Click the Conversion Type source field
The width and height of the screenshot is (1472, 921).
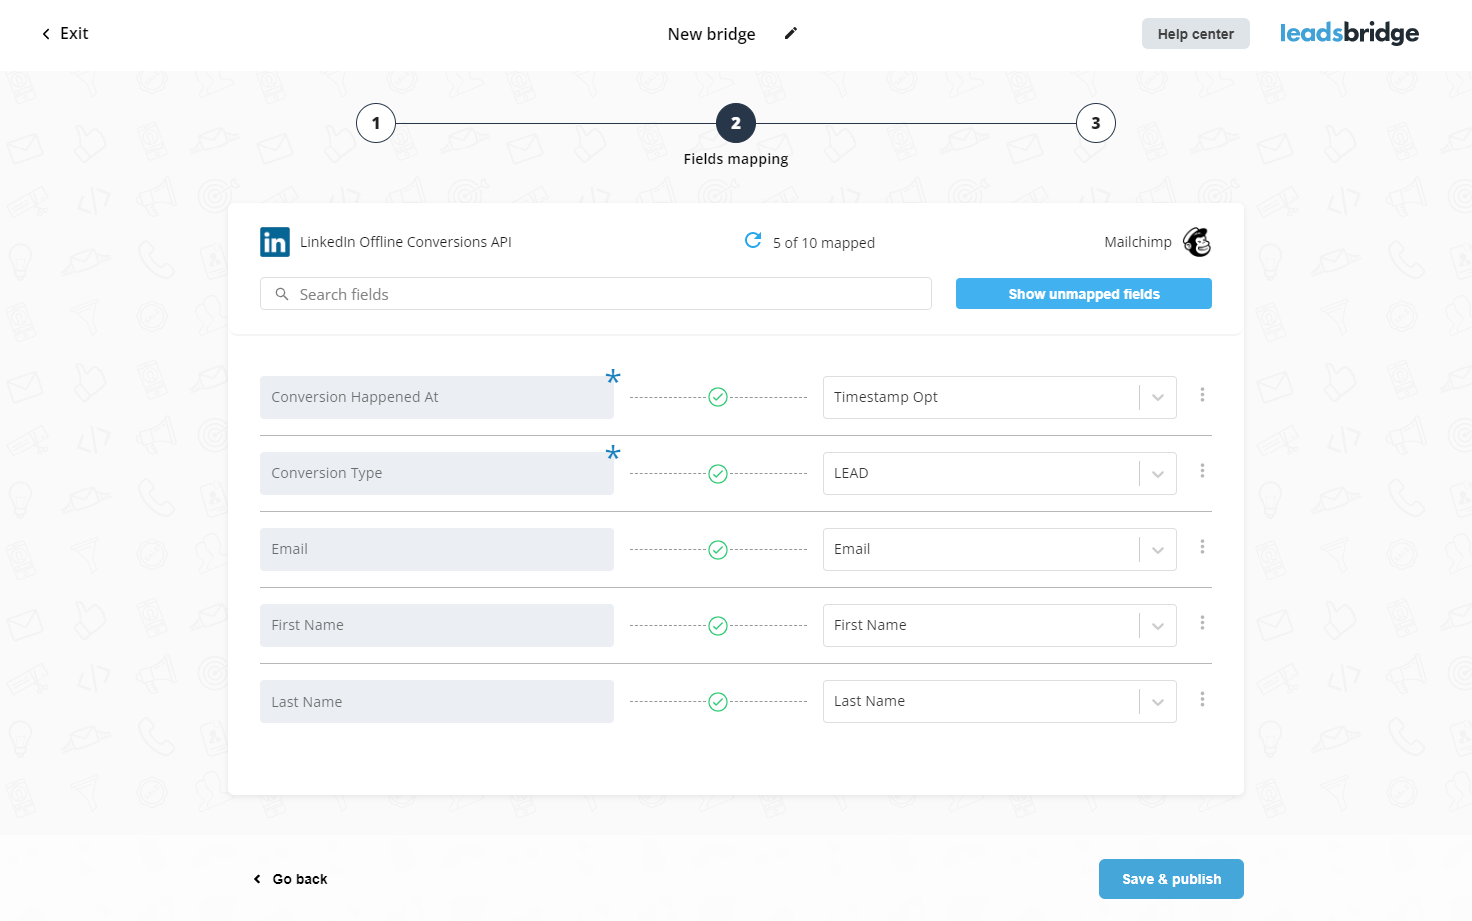point(437,473)
